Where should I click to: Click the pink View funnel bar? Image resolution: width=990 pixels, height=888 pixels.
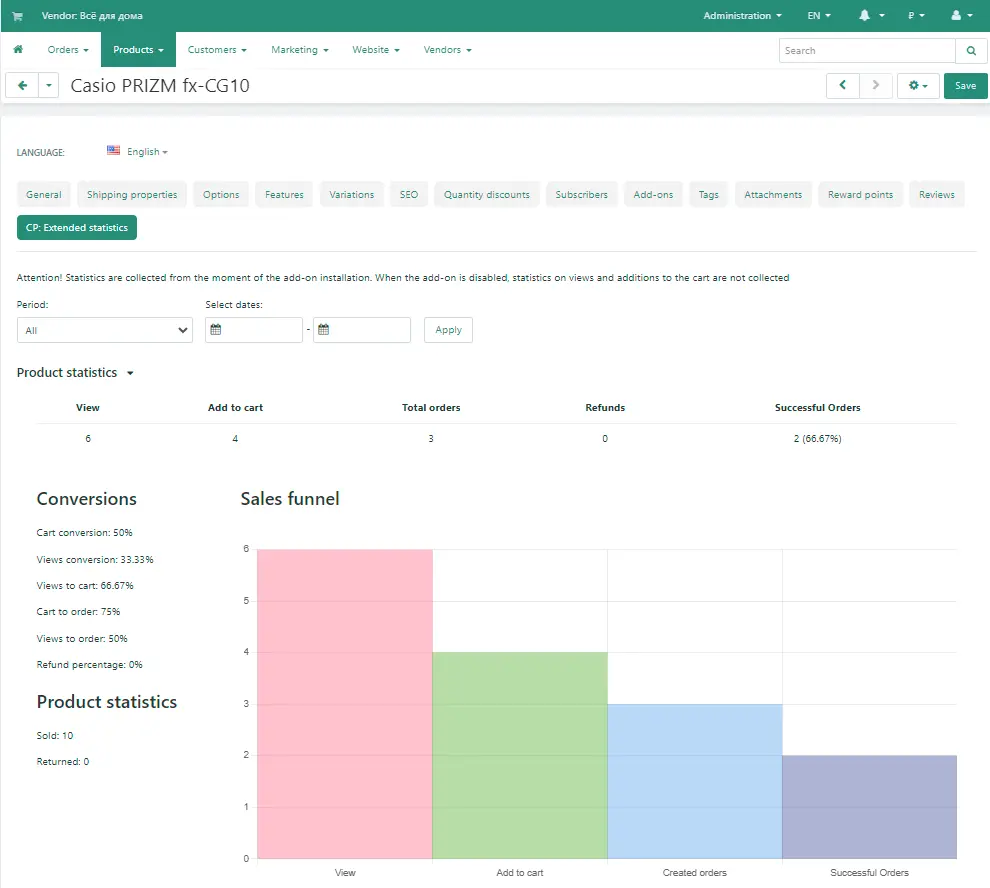click(345, 704)
